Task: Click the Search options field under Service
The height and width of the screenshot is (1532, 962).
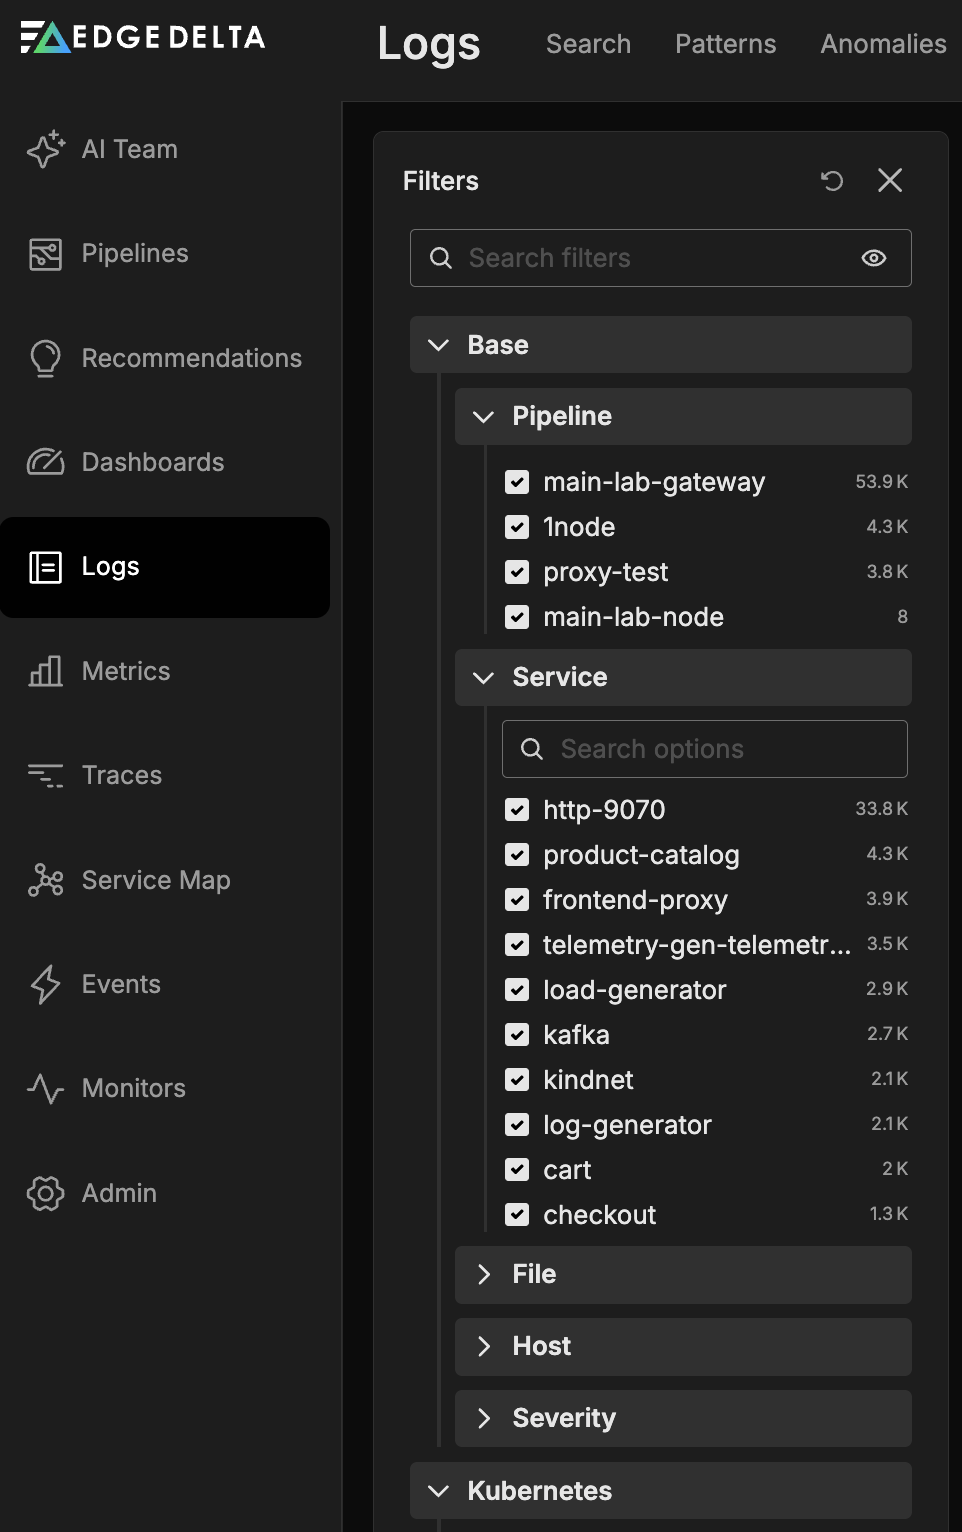Action: tap(704, 748)
